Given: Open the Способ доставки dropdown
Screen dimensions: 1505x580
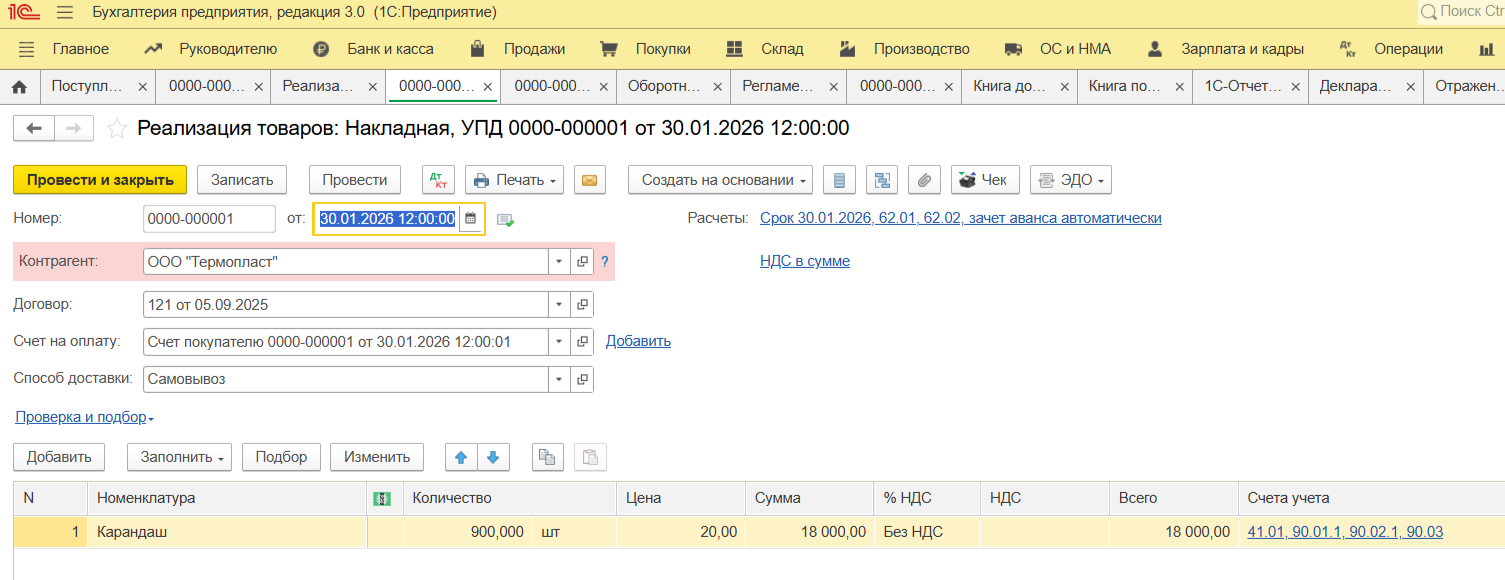Looking at the screenshot, I should pyautogui.click(x=558, y=380).
